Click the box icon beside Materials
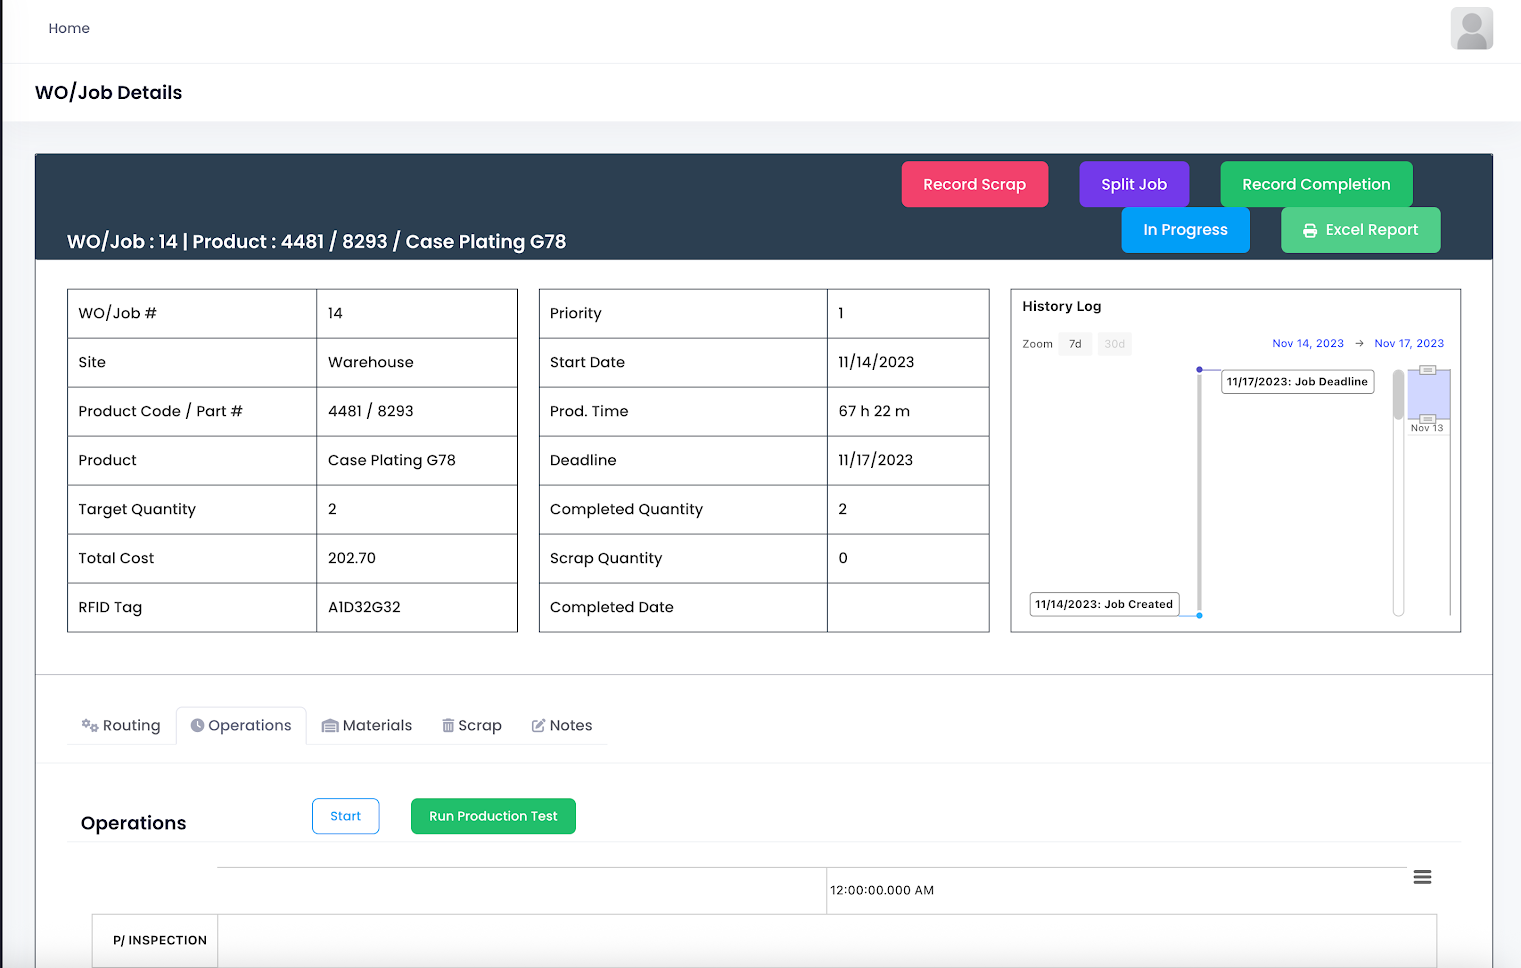The width and height of the screenshot is (1521, 968). [329, 724]
